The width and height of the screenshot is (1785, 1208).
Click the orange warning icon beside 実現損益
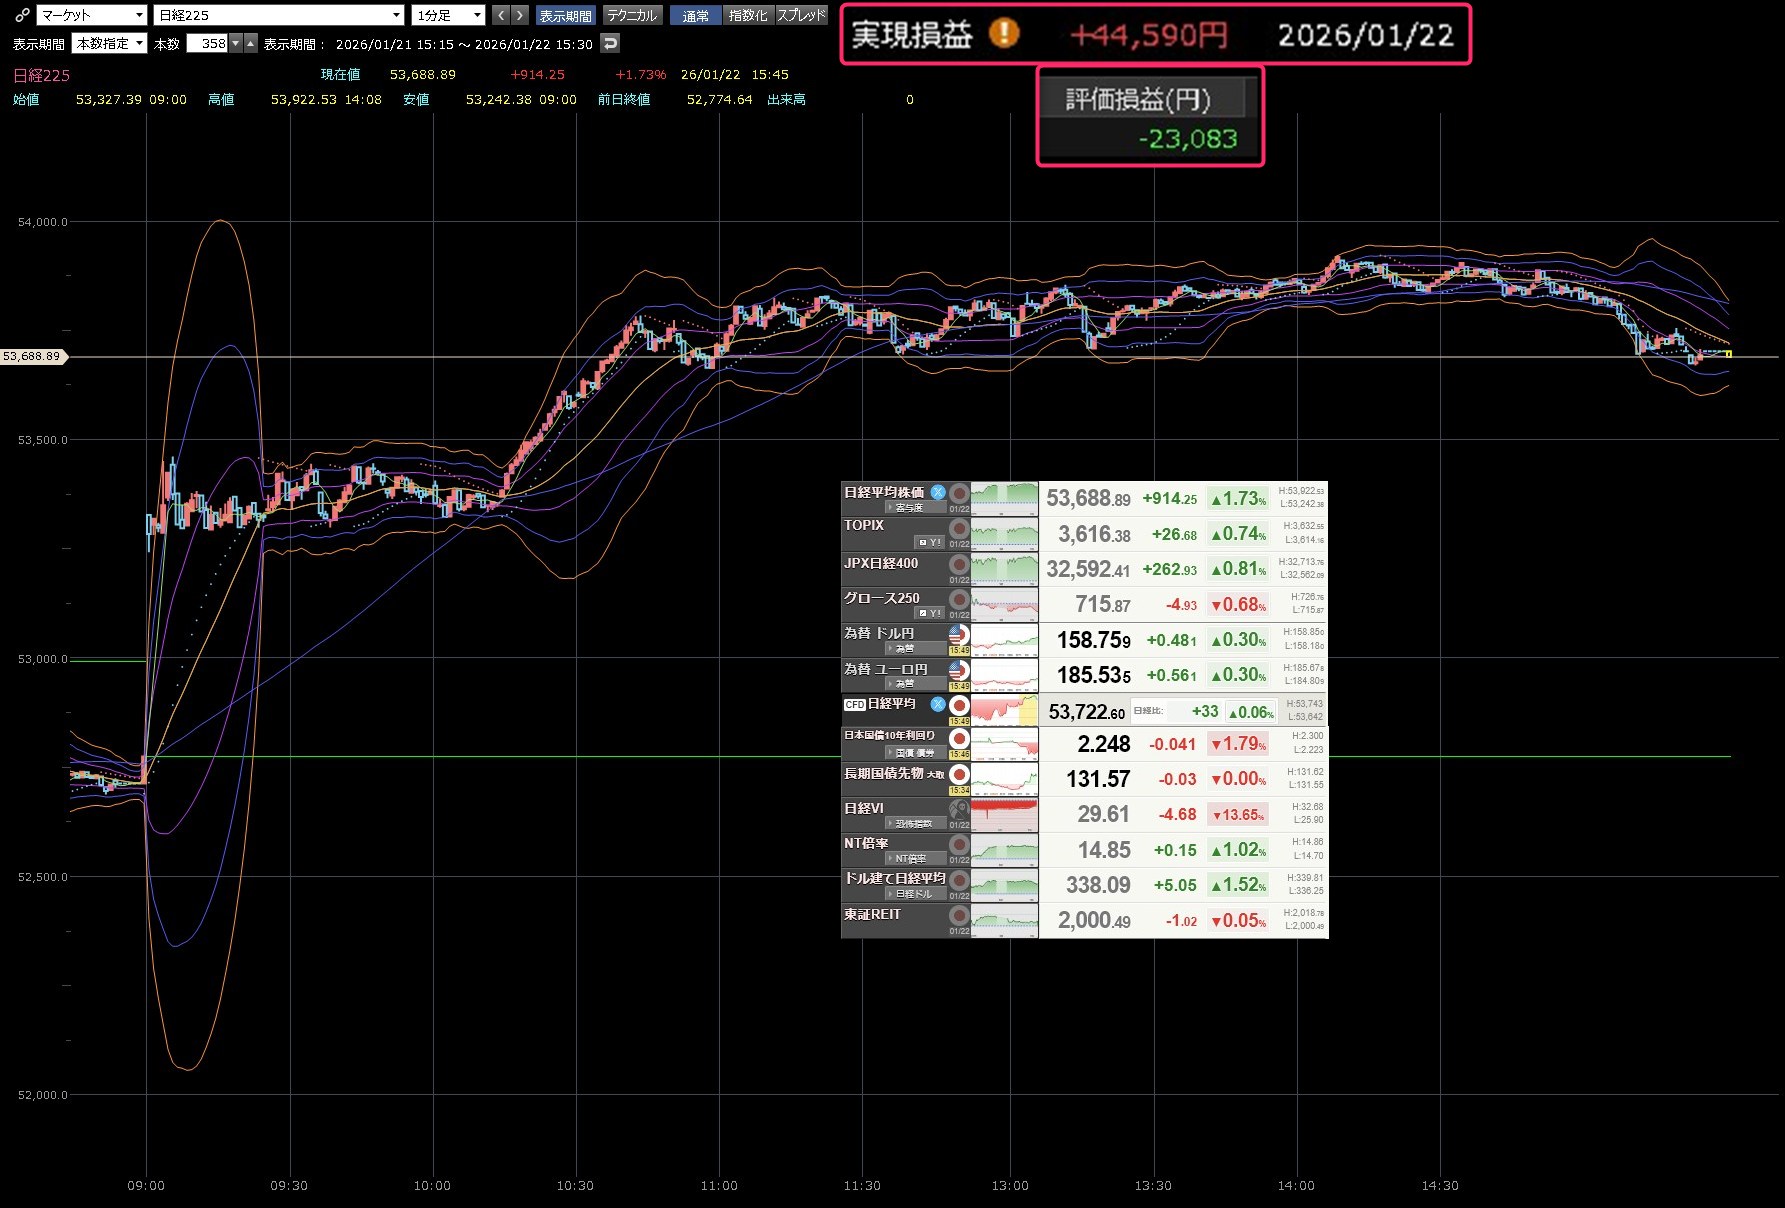1004,34
